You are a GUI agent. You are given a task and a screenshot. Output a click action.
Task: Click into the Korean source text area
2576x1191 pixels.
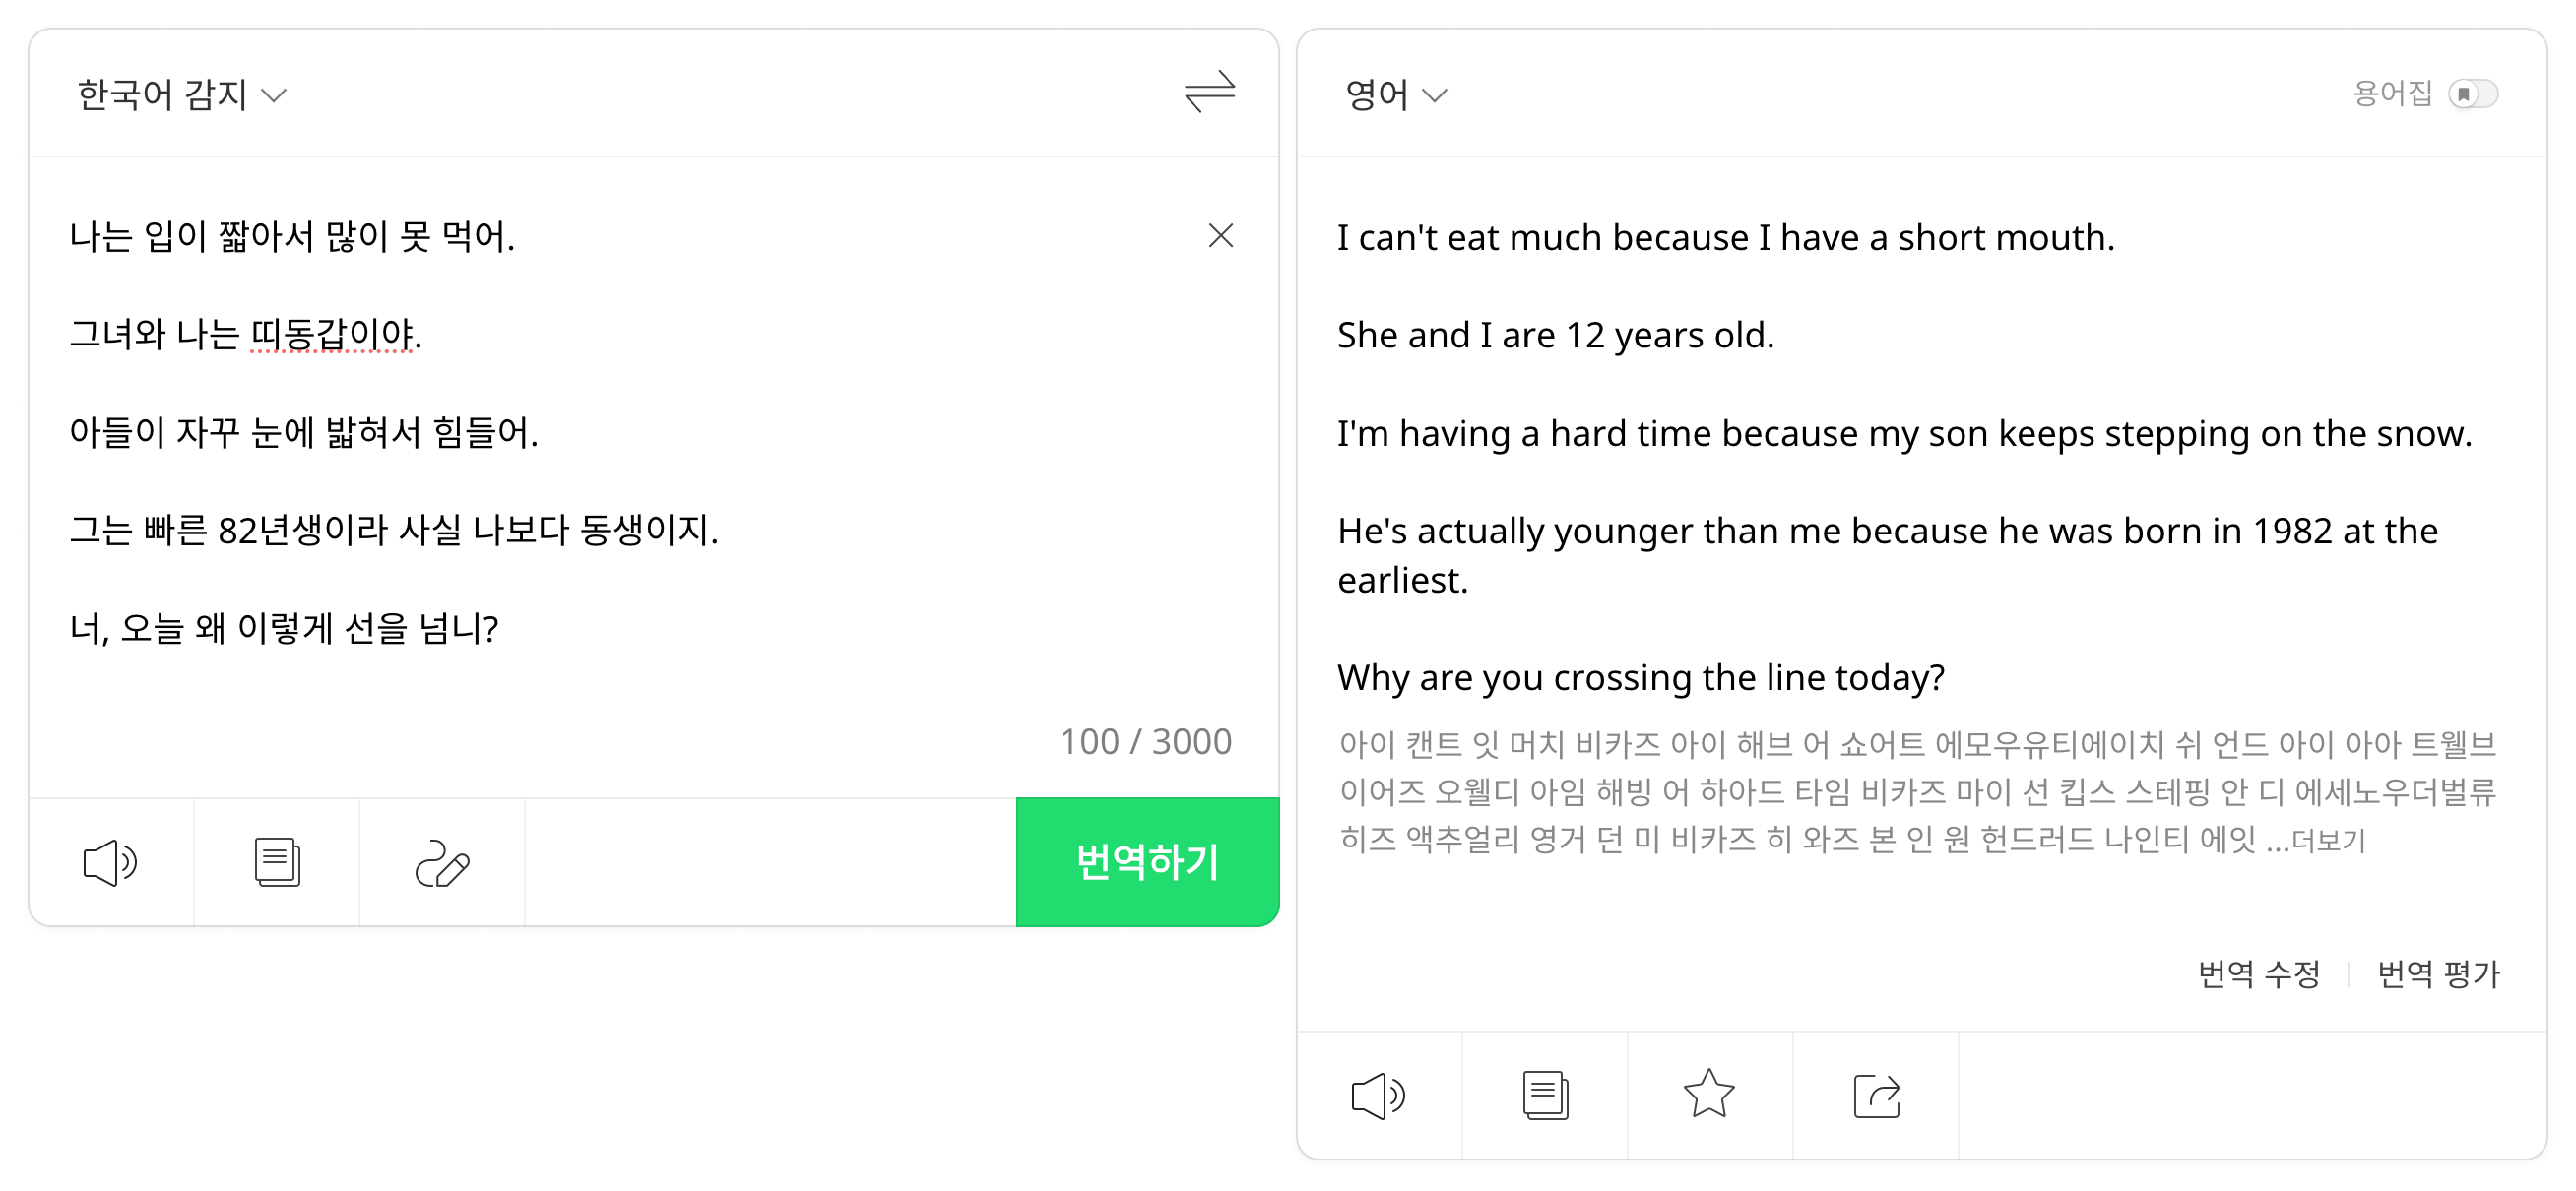click(640, 680)
